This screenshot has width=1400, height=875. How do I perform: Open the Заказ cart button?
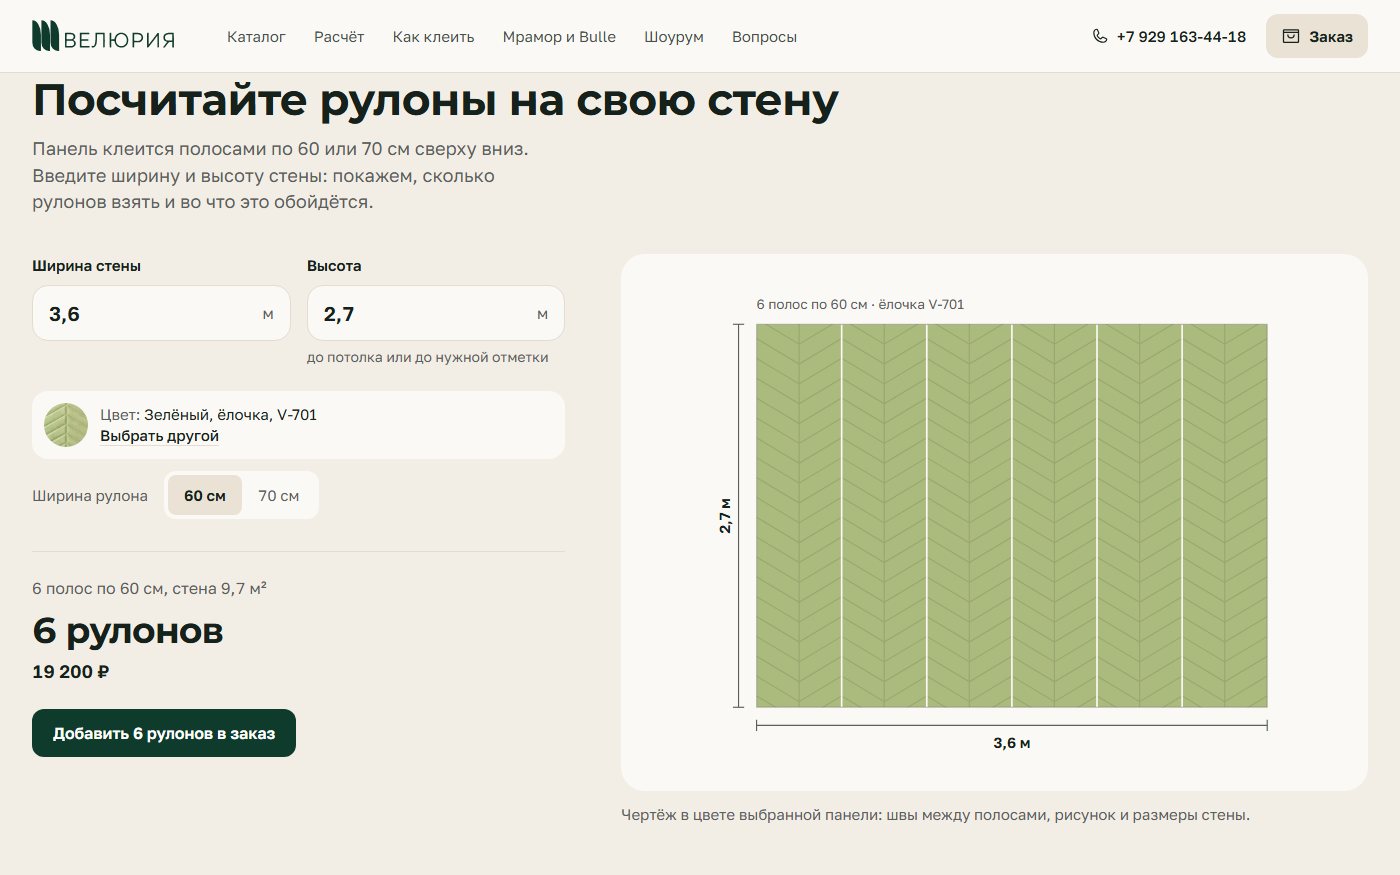pos(1316,36)
